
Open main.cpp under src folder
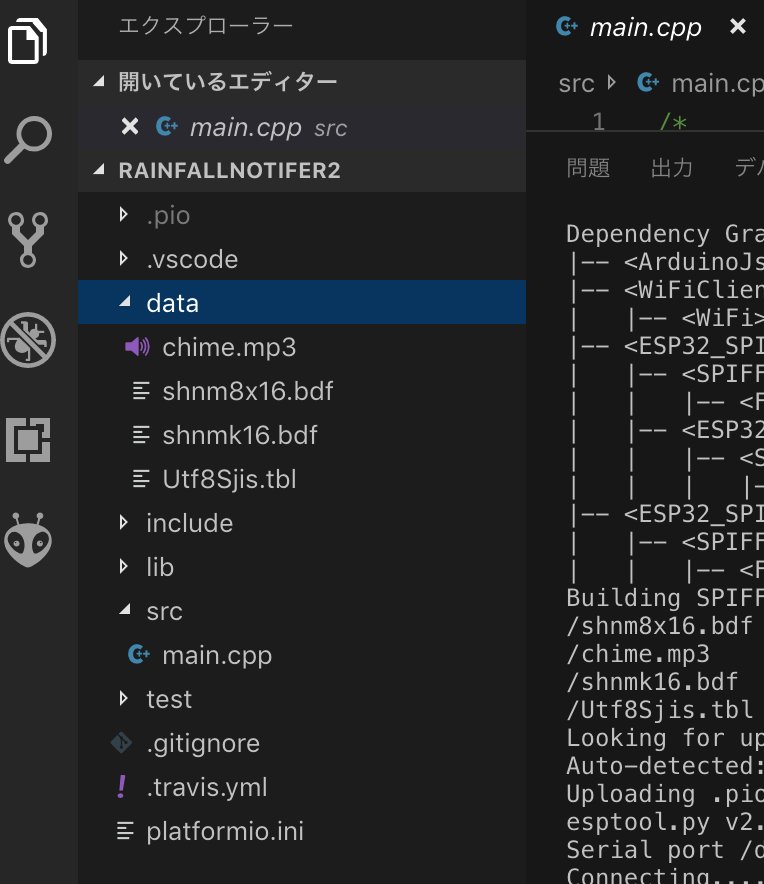(302, 655)
